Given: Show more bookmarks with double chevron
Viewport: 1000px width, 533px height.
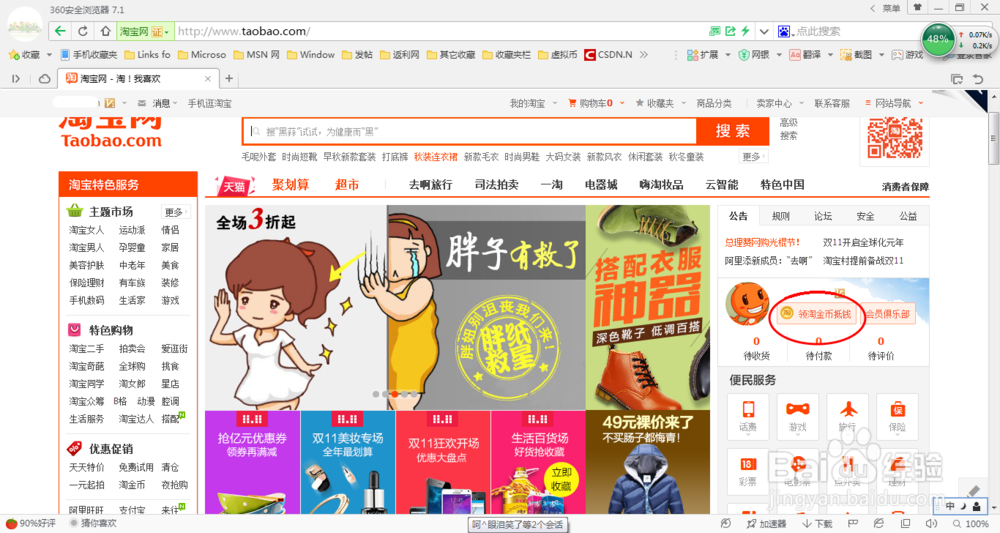Looking at the screenshot, I should coord(644,55).
